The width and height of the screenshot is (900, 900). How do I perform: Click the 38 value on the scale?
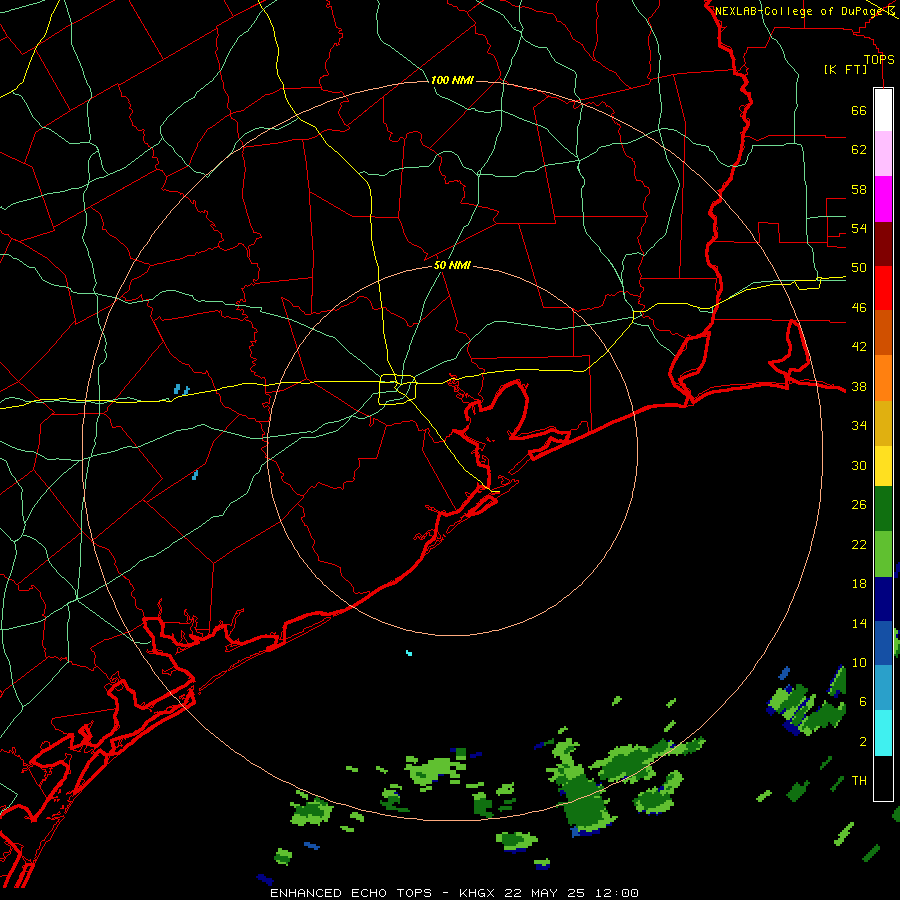[859, 387]
